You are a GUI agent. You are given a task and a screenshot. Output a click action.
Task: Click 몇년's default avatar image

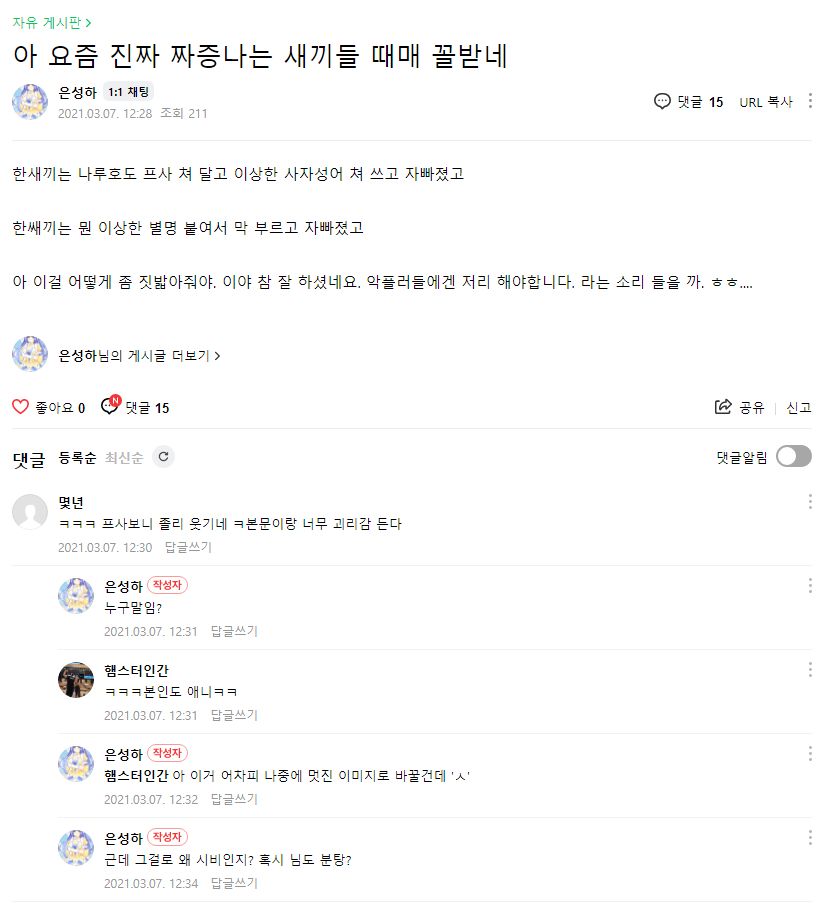30,512
